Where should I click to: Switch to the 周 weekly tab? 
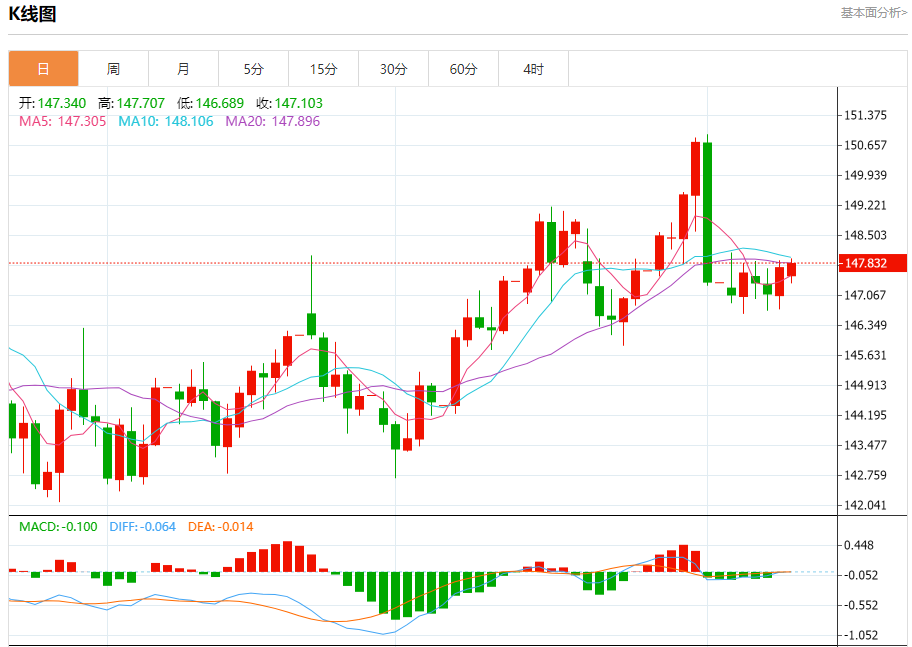(113, 69)
